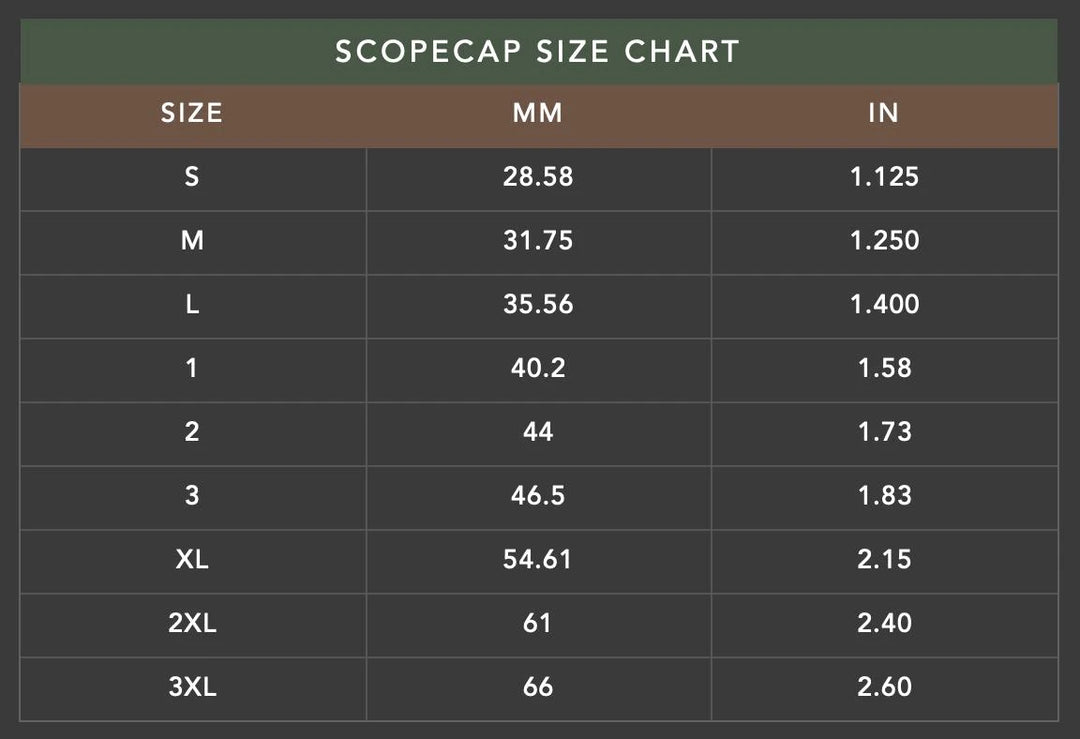1080x739 pixels.
Task: Select the 1.400 inch cell
Action: click(x=884, y=305)
